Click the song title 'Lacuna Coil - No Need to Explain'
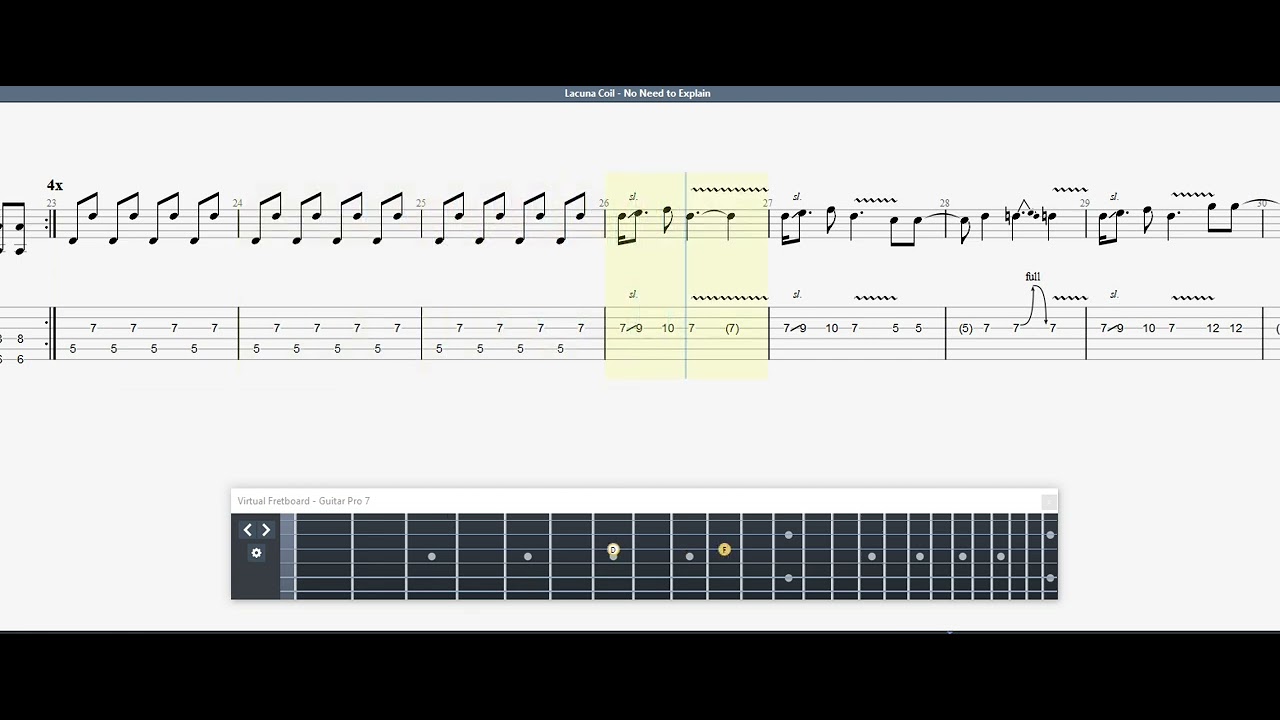 637,93
